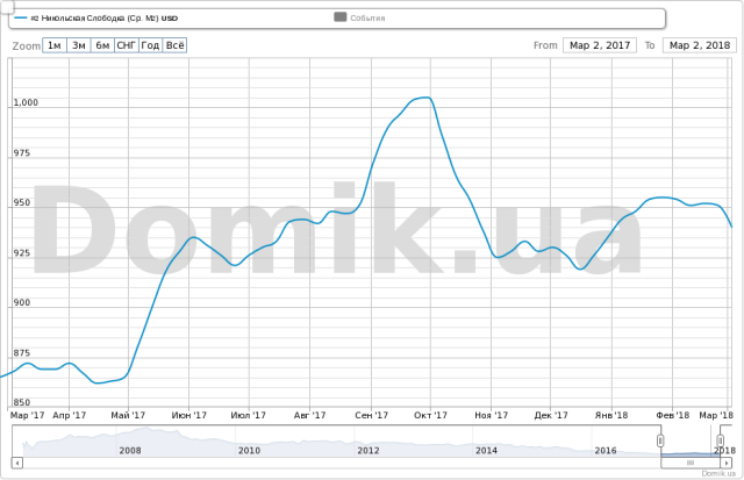Click the October 2017 peak on the line
The width and height of the screenshot is (744, 480).
coord(426,98)
